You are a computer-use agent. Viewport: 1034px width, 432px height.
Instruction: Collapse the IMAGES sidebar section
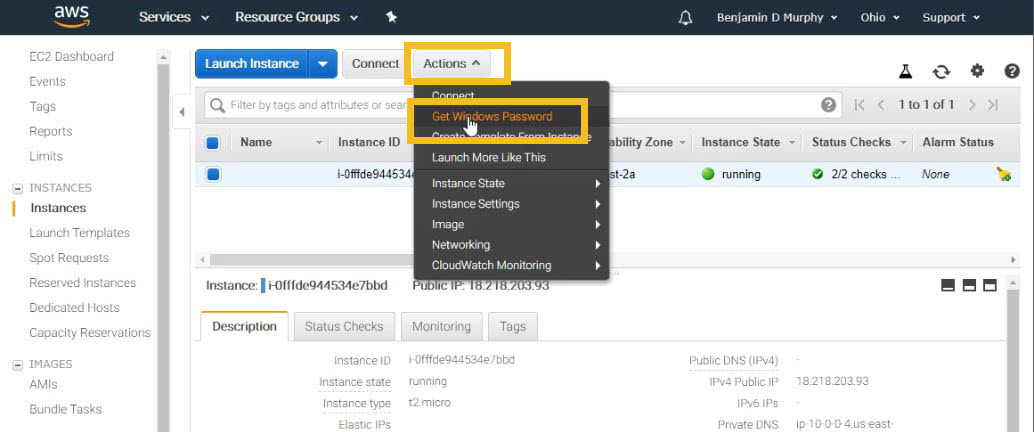[x=18, y=364]
